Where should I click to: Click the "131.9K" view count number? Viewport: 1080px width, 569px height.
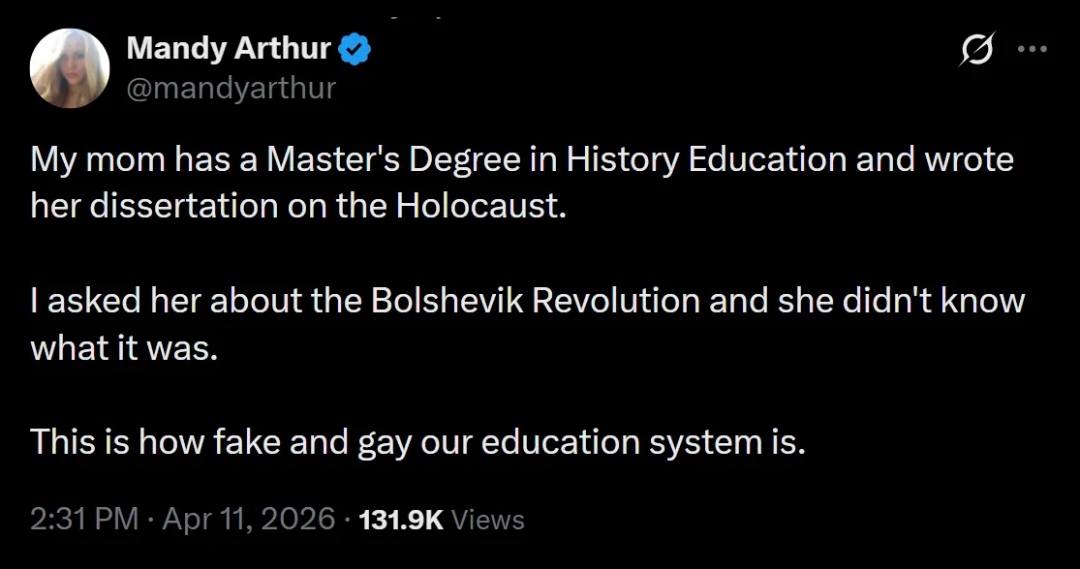(x=400, y=520)
